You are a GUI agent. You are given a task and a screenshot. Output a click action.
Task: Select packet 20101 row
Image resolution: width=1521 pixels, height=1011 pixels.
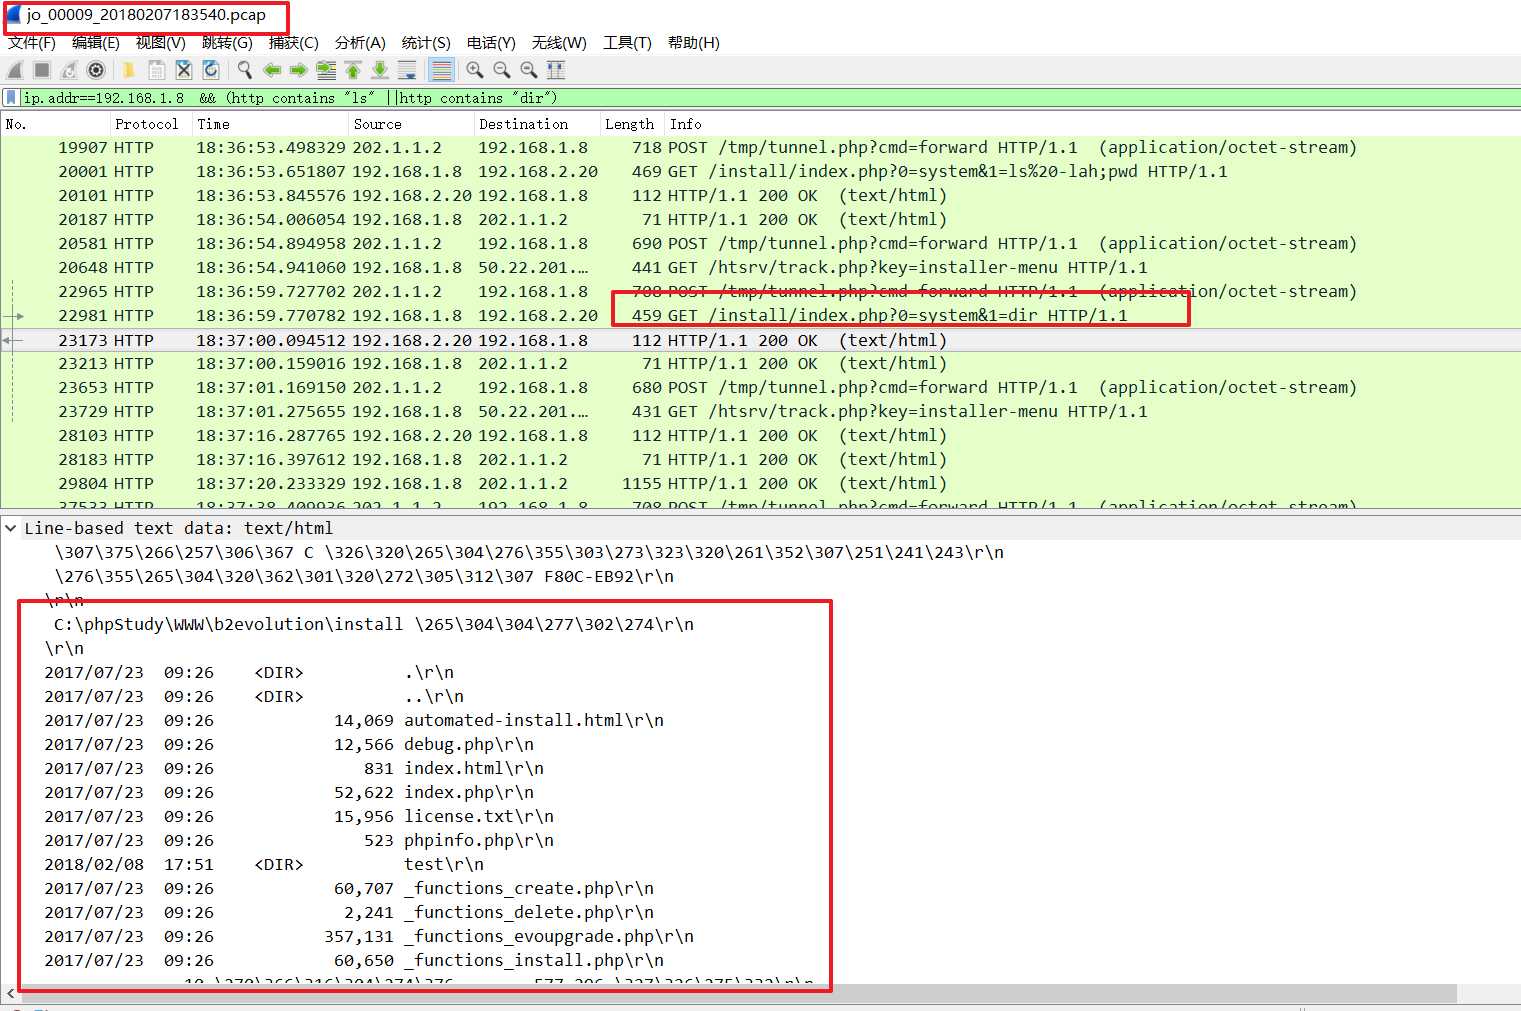click(x=760, y=195)
